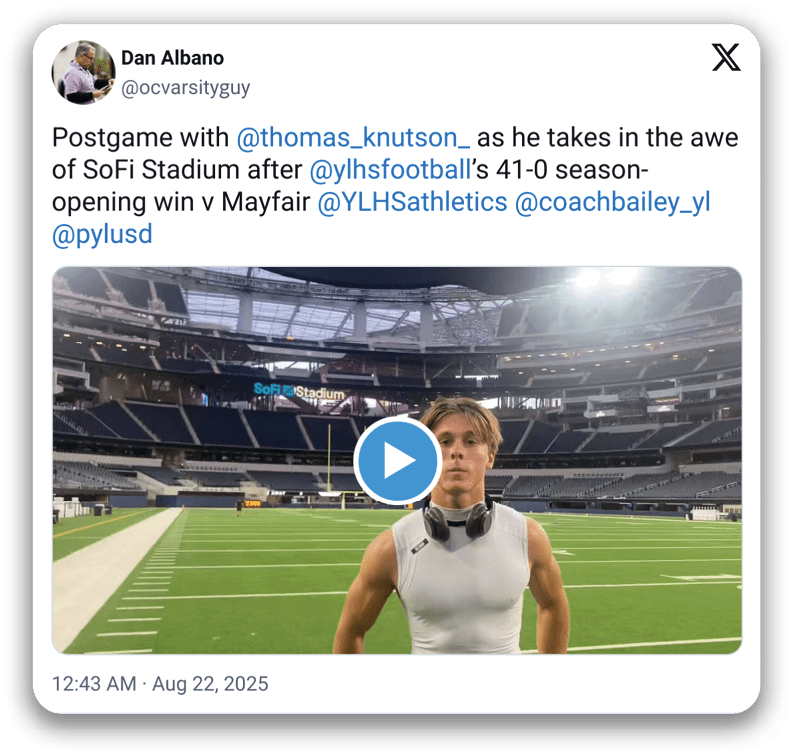Click the @coachbailey_yl mention
The image size is (793, 756).
[x=612, y=202]
